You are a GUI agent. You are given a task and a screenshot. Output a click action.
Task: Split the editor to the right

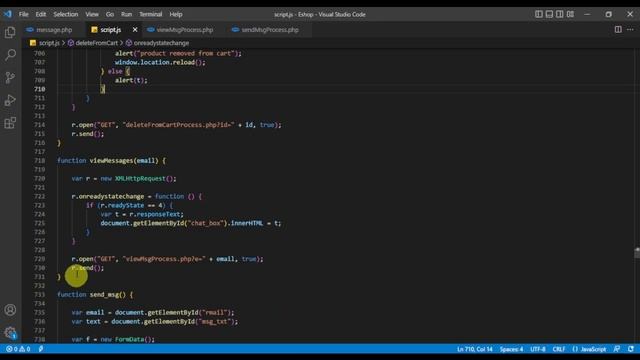click(618, 29)
